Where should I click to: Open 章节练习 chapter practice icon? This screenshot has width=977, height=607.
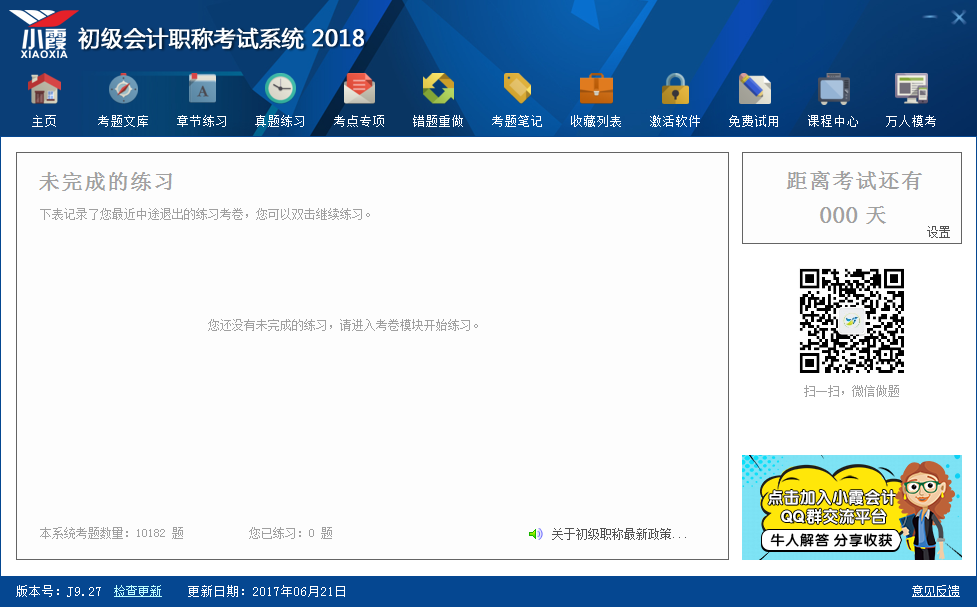click(202, 90)
